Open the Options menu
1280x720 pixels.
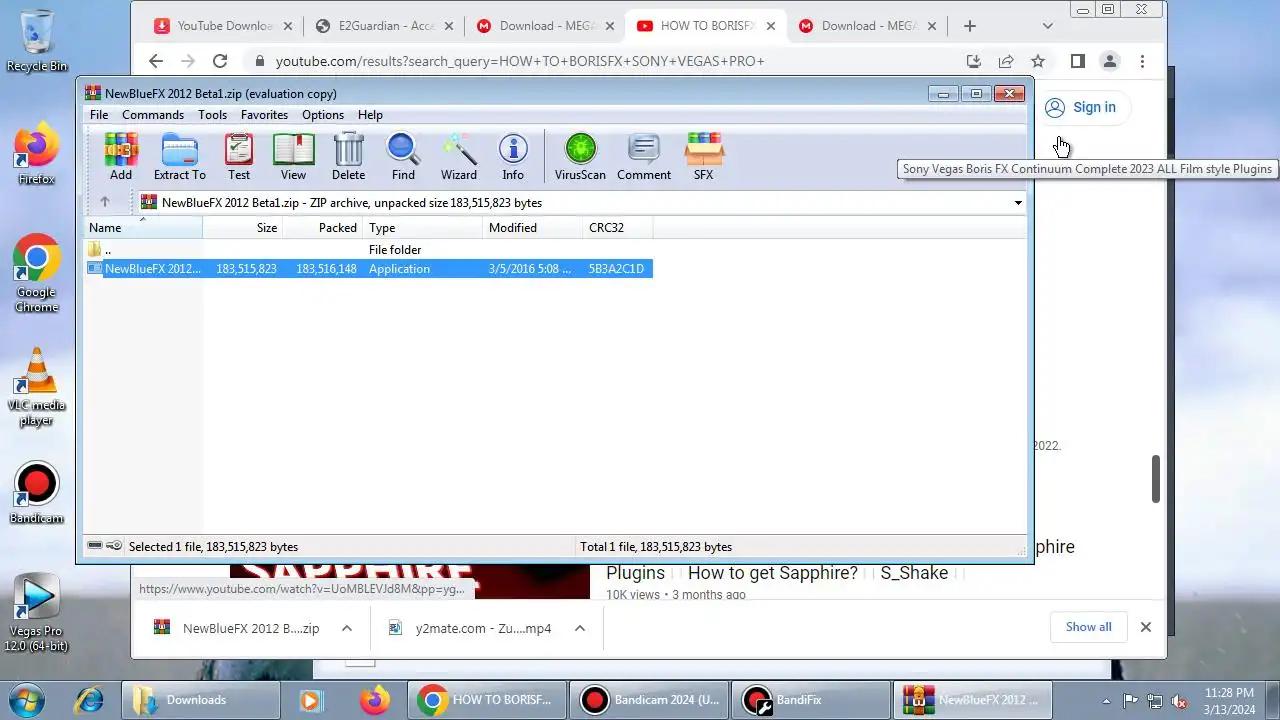(323, 115)
